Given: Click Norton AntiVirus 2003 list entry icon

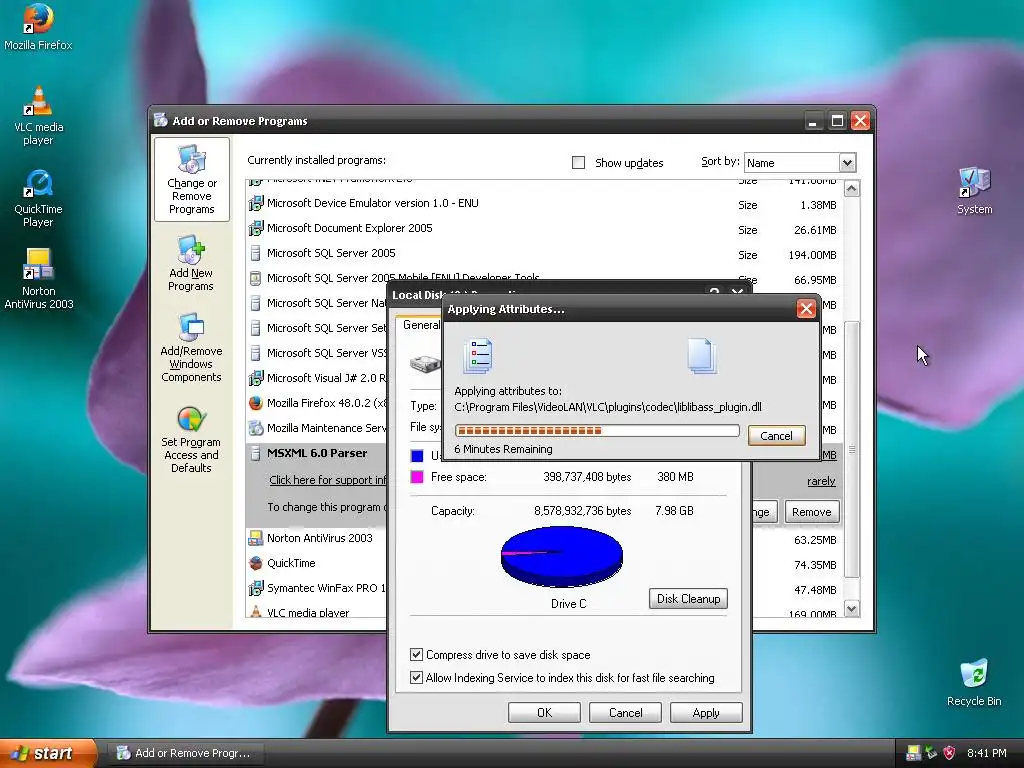Looking at the screenshot, I should [x=255, y=538].
